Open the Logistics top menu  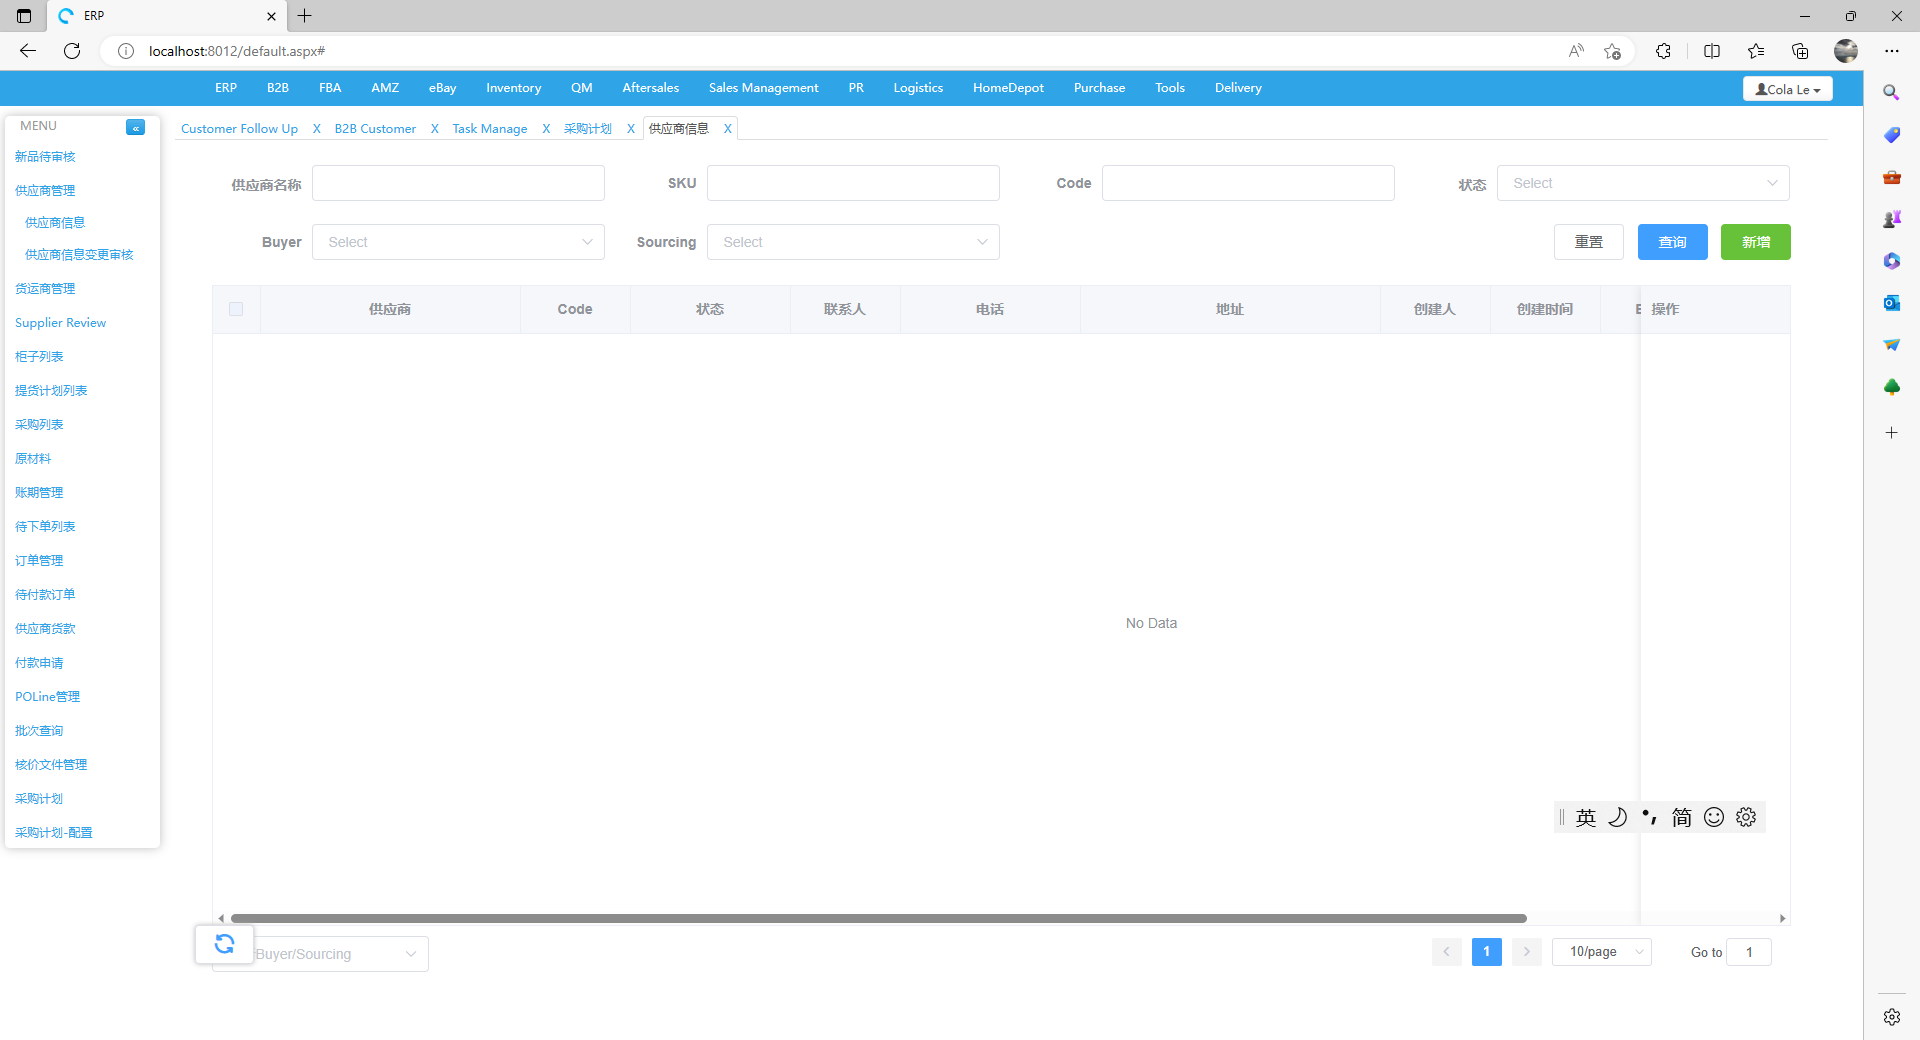[x=918, y=88]
